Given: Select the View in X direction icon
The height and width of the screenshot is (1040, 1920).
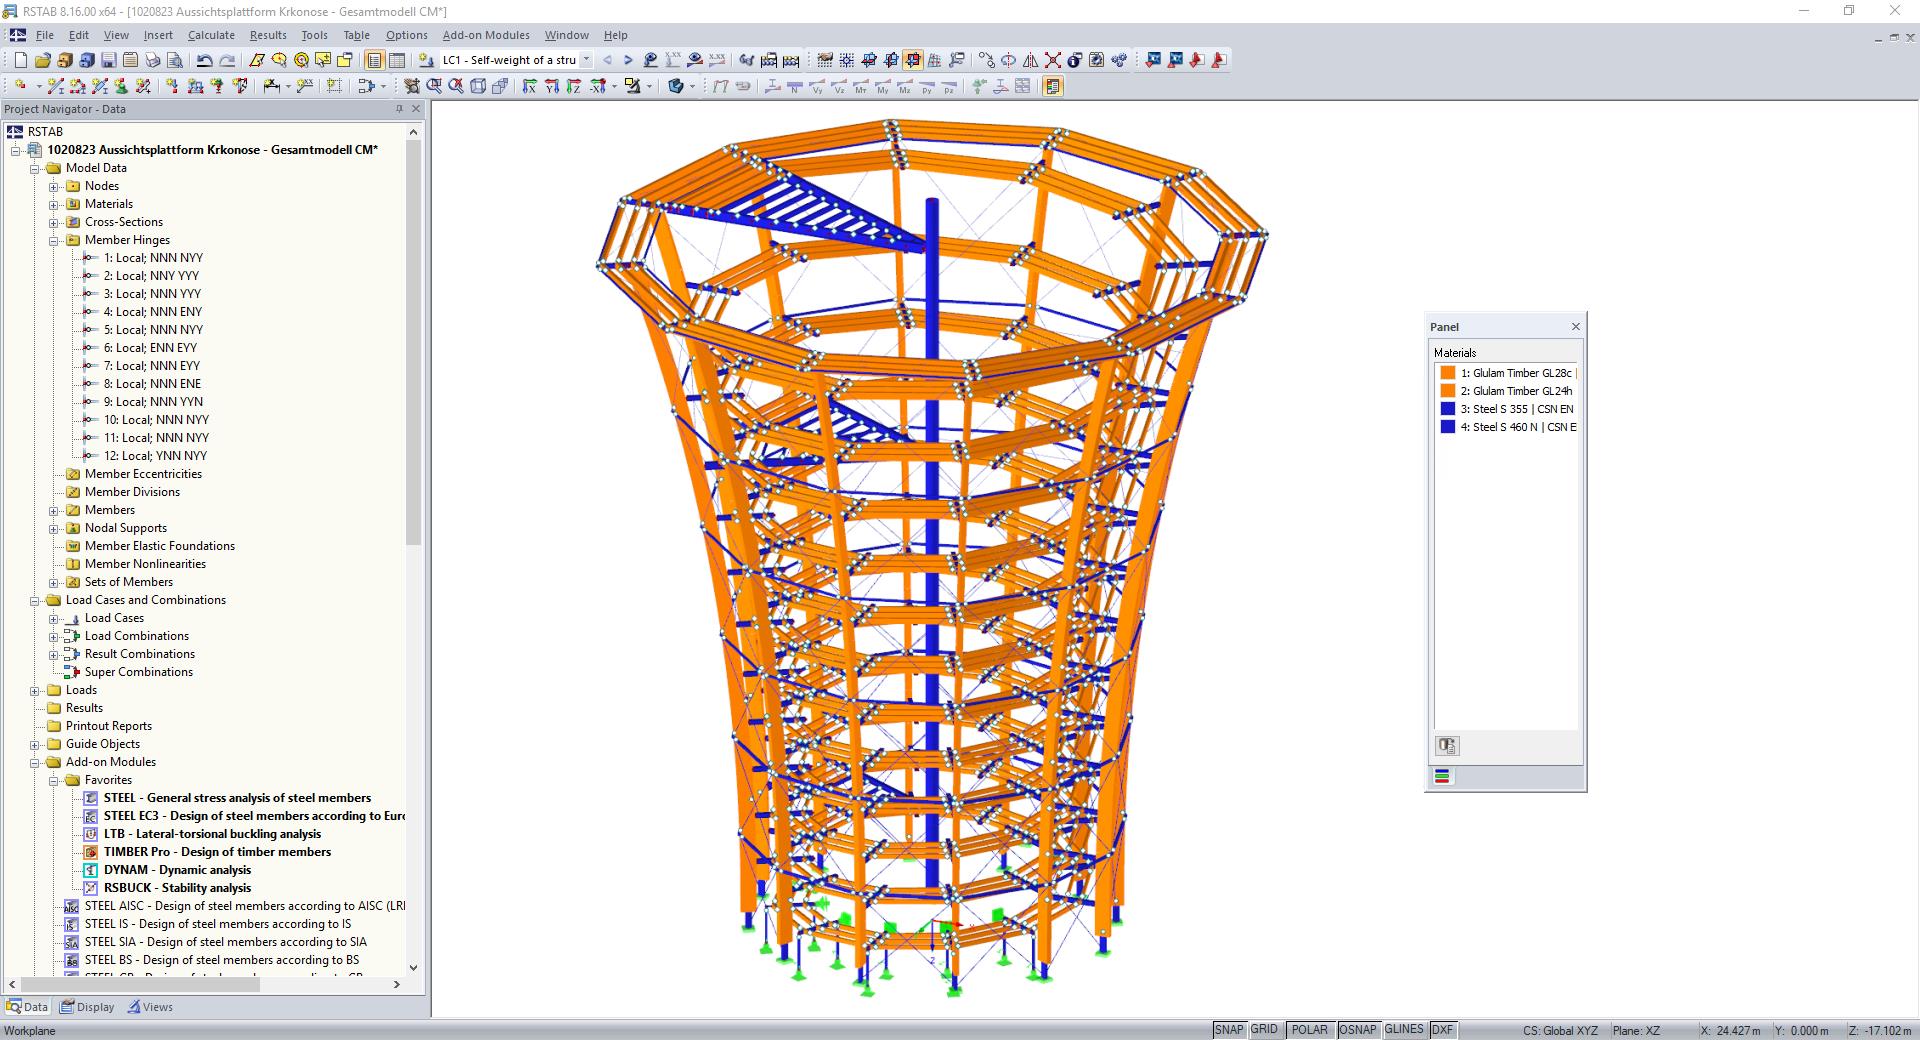Looking at the screenshot, I should 530,86.
